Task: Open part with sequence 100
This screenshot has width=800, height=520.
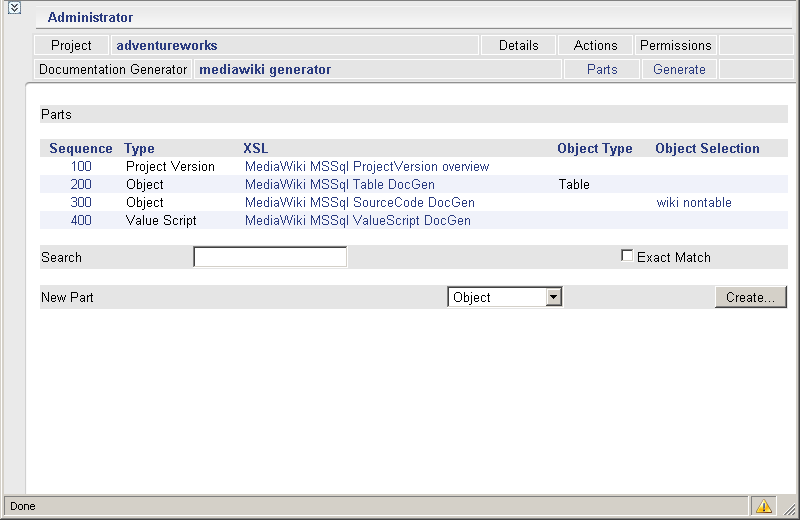Action: 81,166
